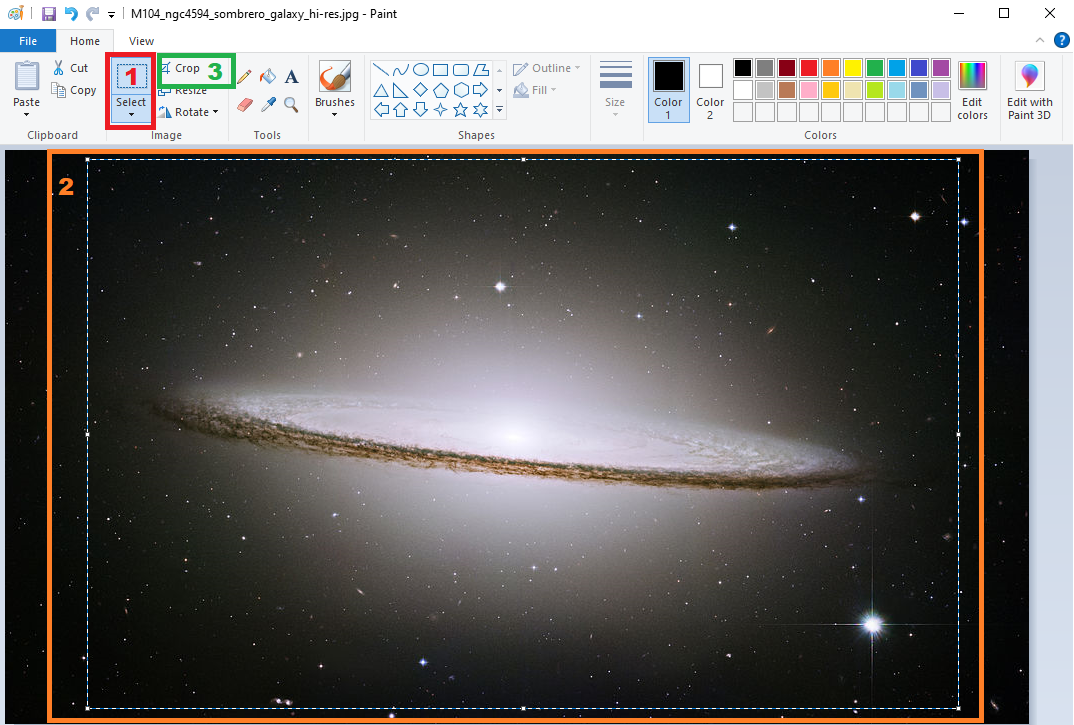1074x725 pixels.
Task: Open Paint Help question mark
Action: [x=1062, y=40]
